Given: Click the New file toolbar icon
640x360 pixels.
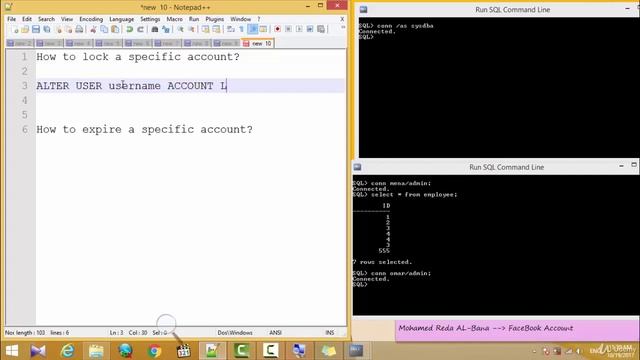Looking at the screenshot, I should pos(16,29).
